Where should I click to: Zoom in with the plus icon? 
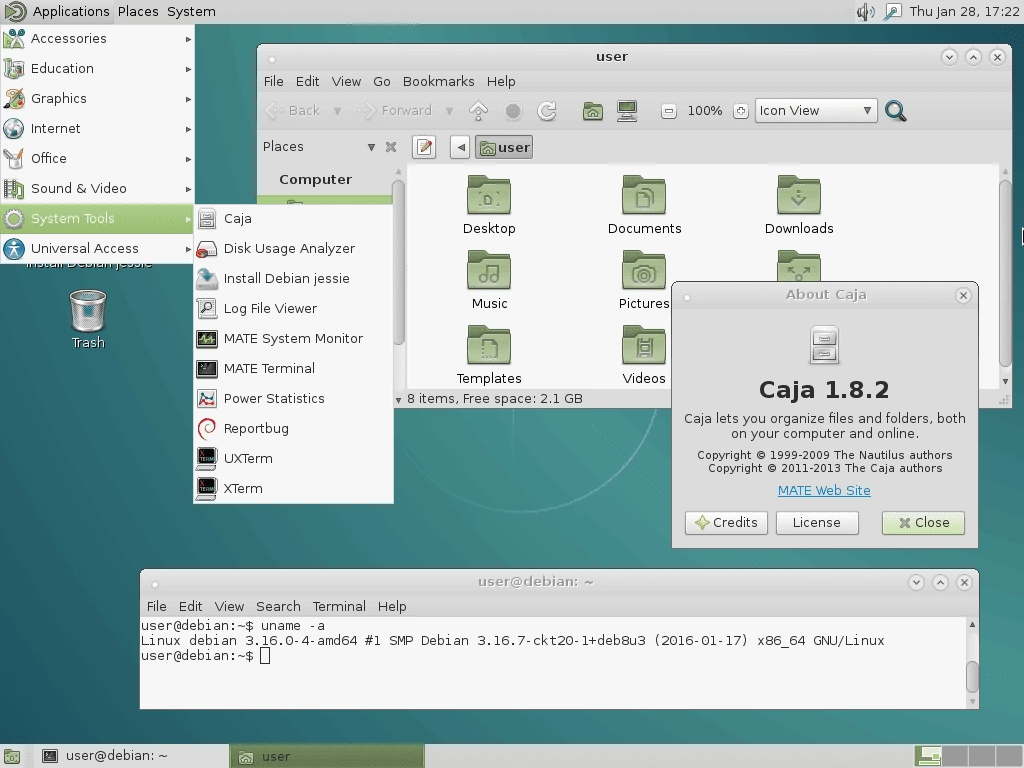pyautogui.click(x=741, y=111)
